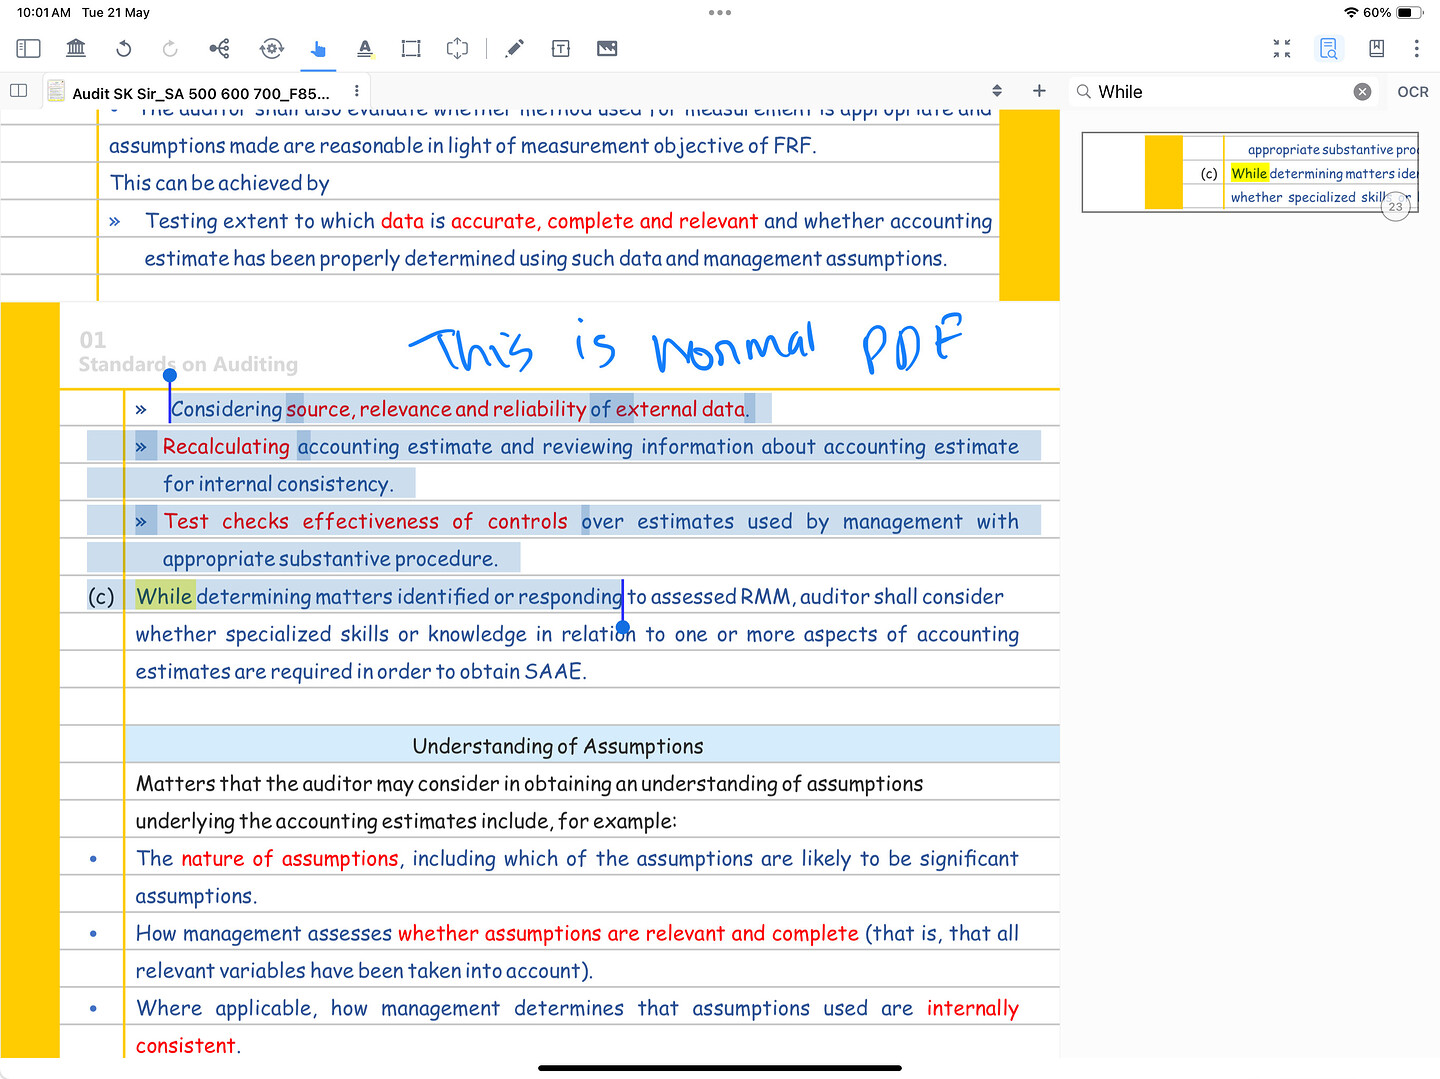This screenshot has width=1440, height=1079.
Task: Click the text Test checks effectiveness of controls
Action: [x=366, y=522]
